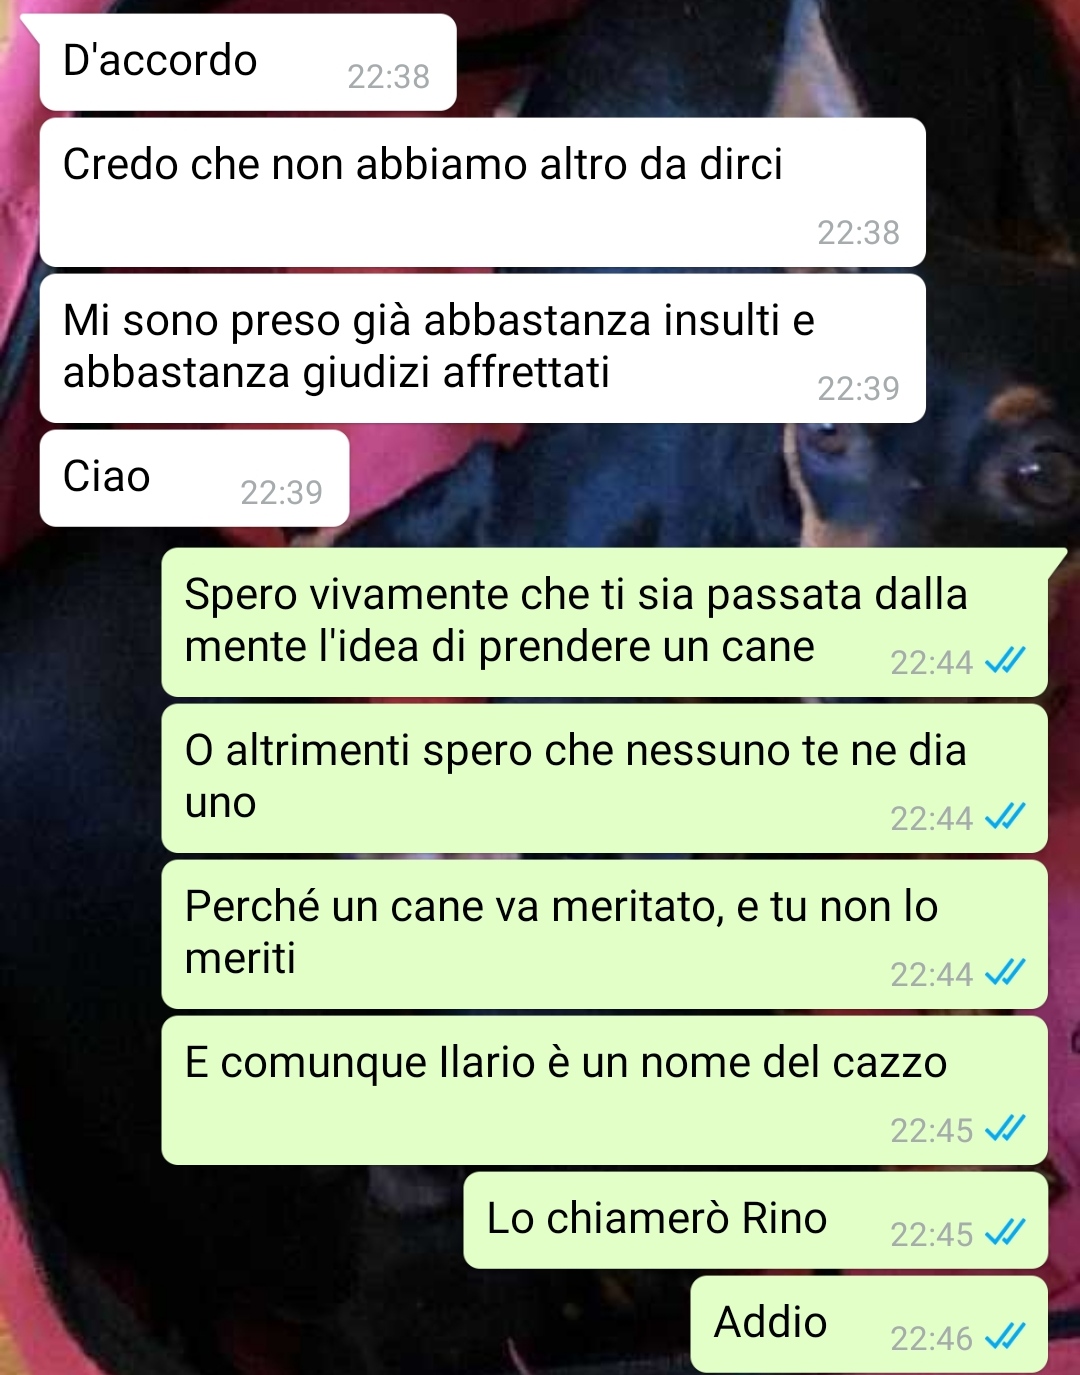Tap the 22:38 timestamp on "D'accordo"
The width and height of the screenshot is (1080, 1375).
(388, 76)
